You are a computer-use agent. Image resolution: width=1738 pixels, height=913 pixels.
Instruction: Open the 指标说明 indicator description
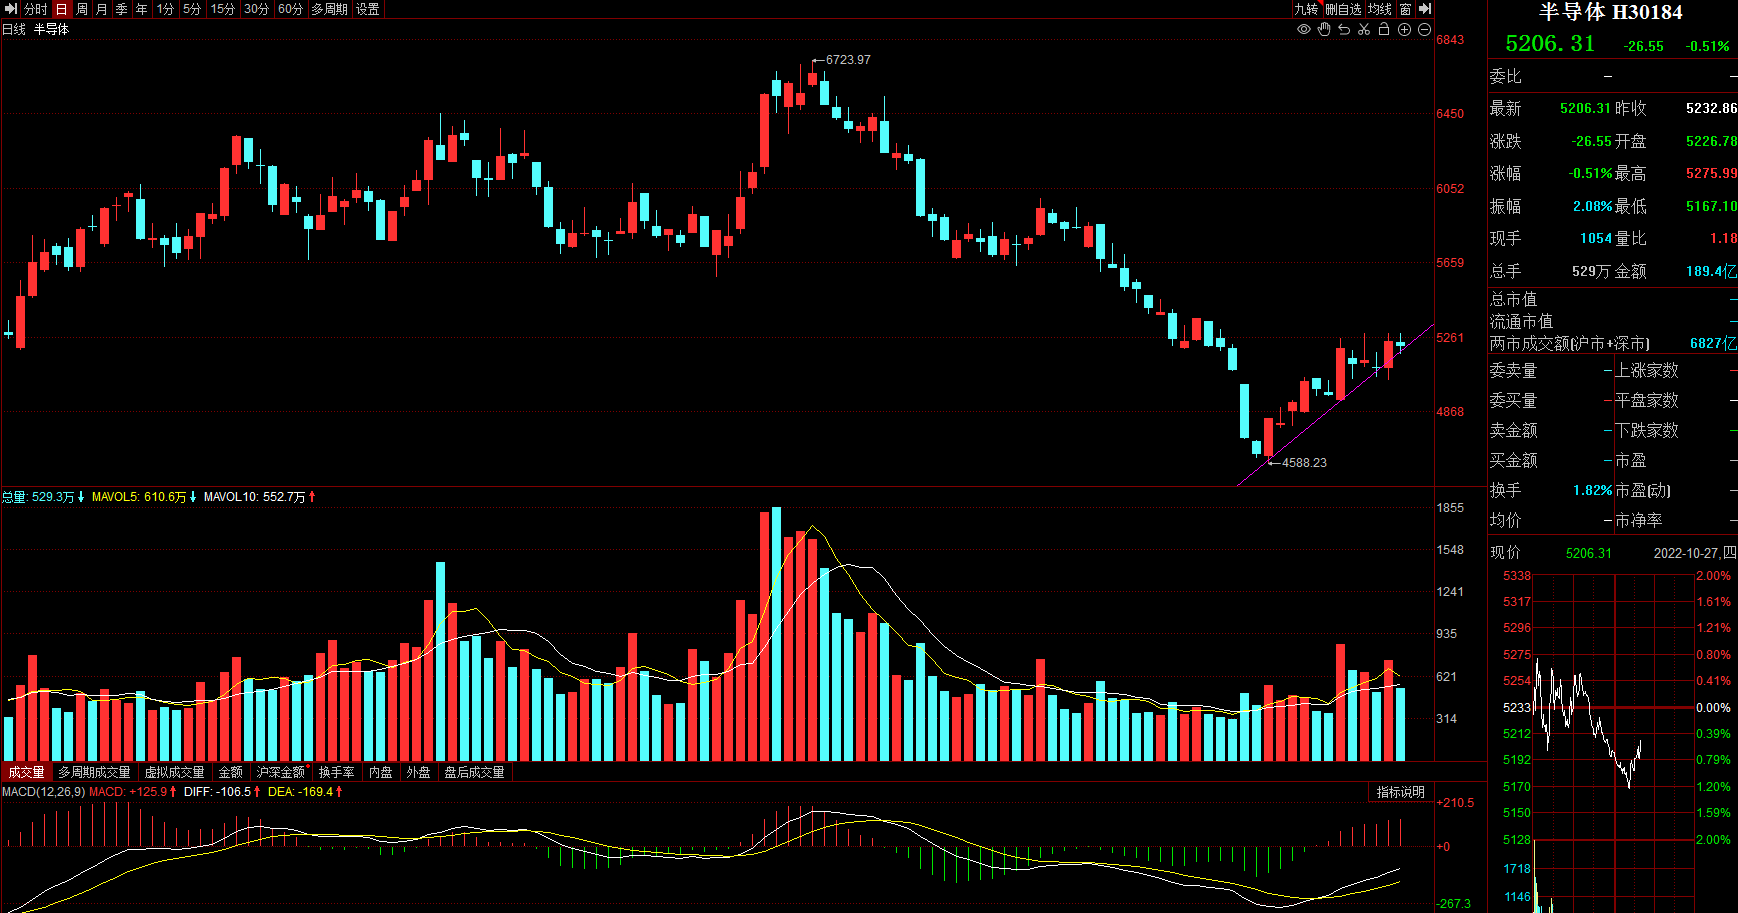(x=1400, y=792)
